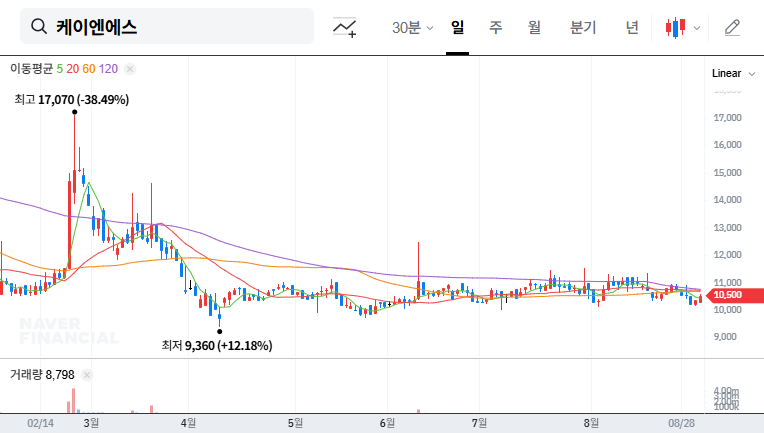Expand the chart type chevron arrow
This screenshot has height=433, width=764.
(x=697, y=27)
